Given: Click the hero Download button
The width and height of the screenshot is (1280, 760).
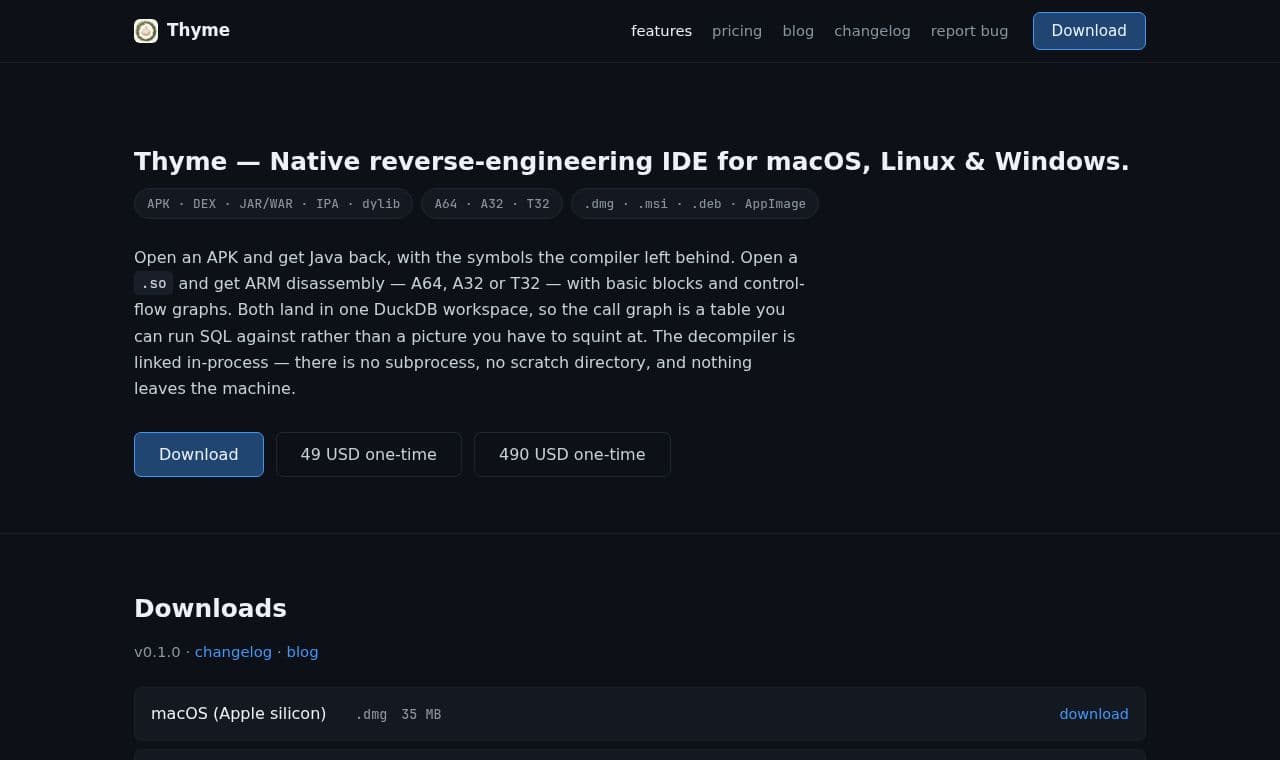Looking at the screenshot, I should tap(199, 454).
